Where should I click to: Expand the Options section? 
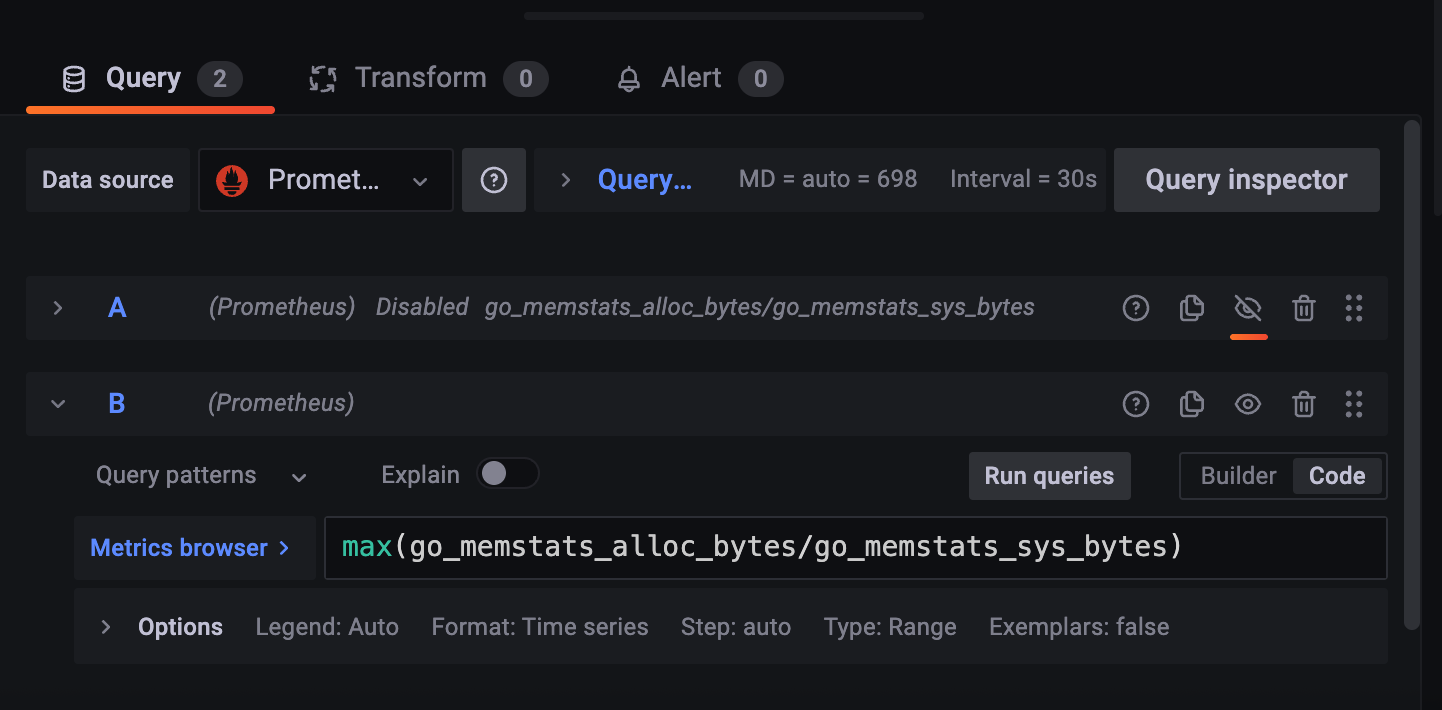point(106,627)
